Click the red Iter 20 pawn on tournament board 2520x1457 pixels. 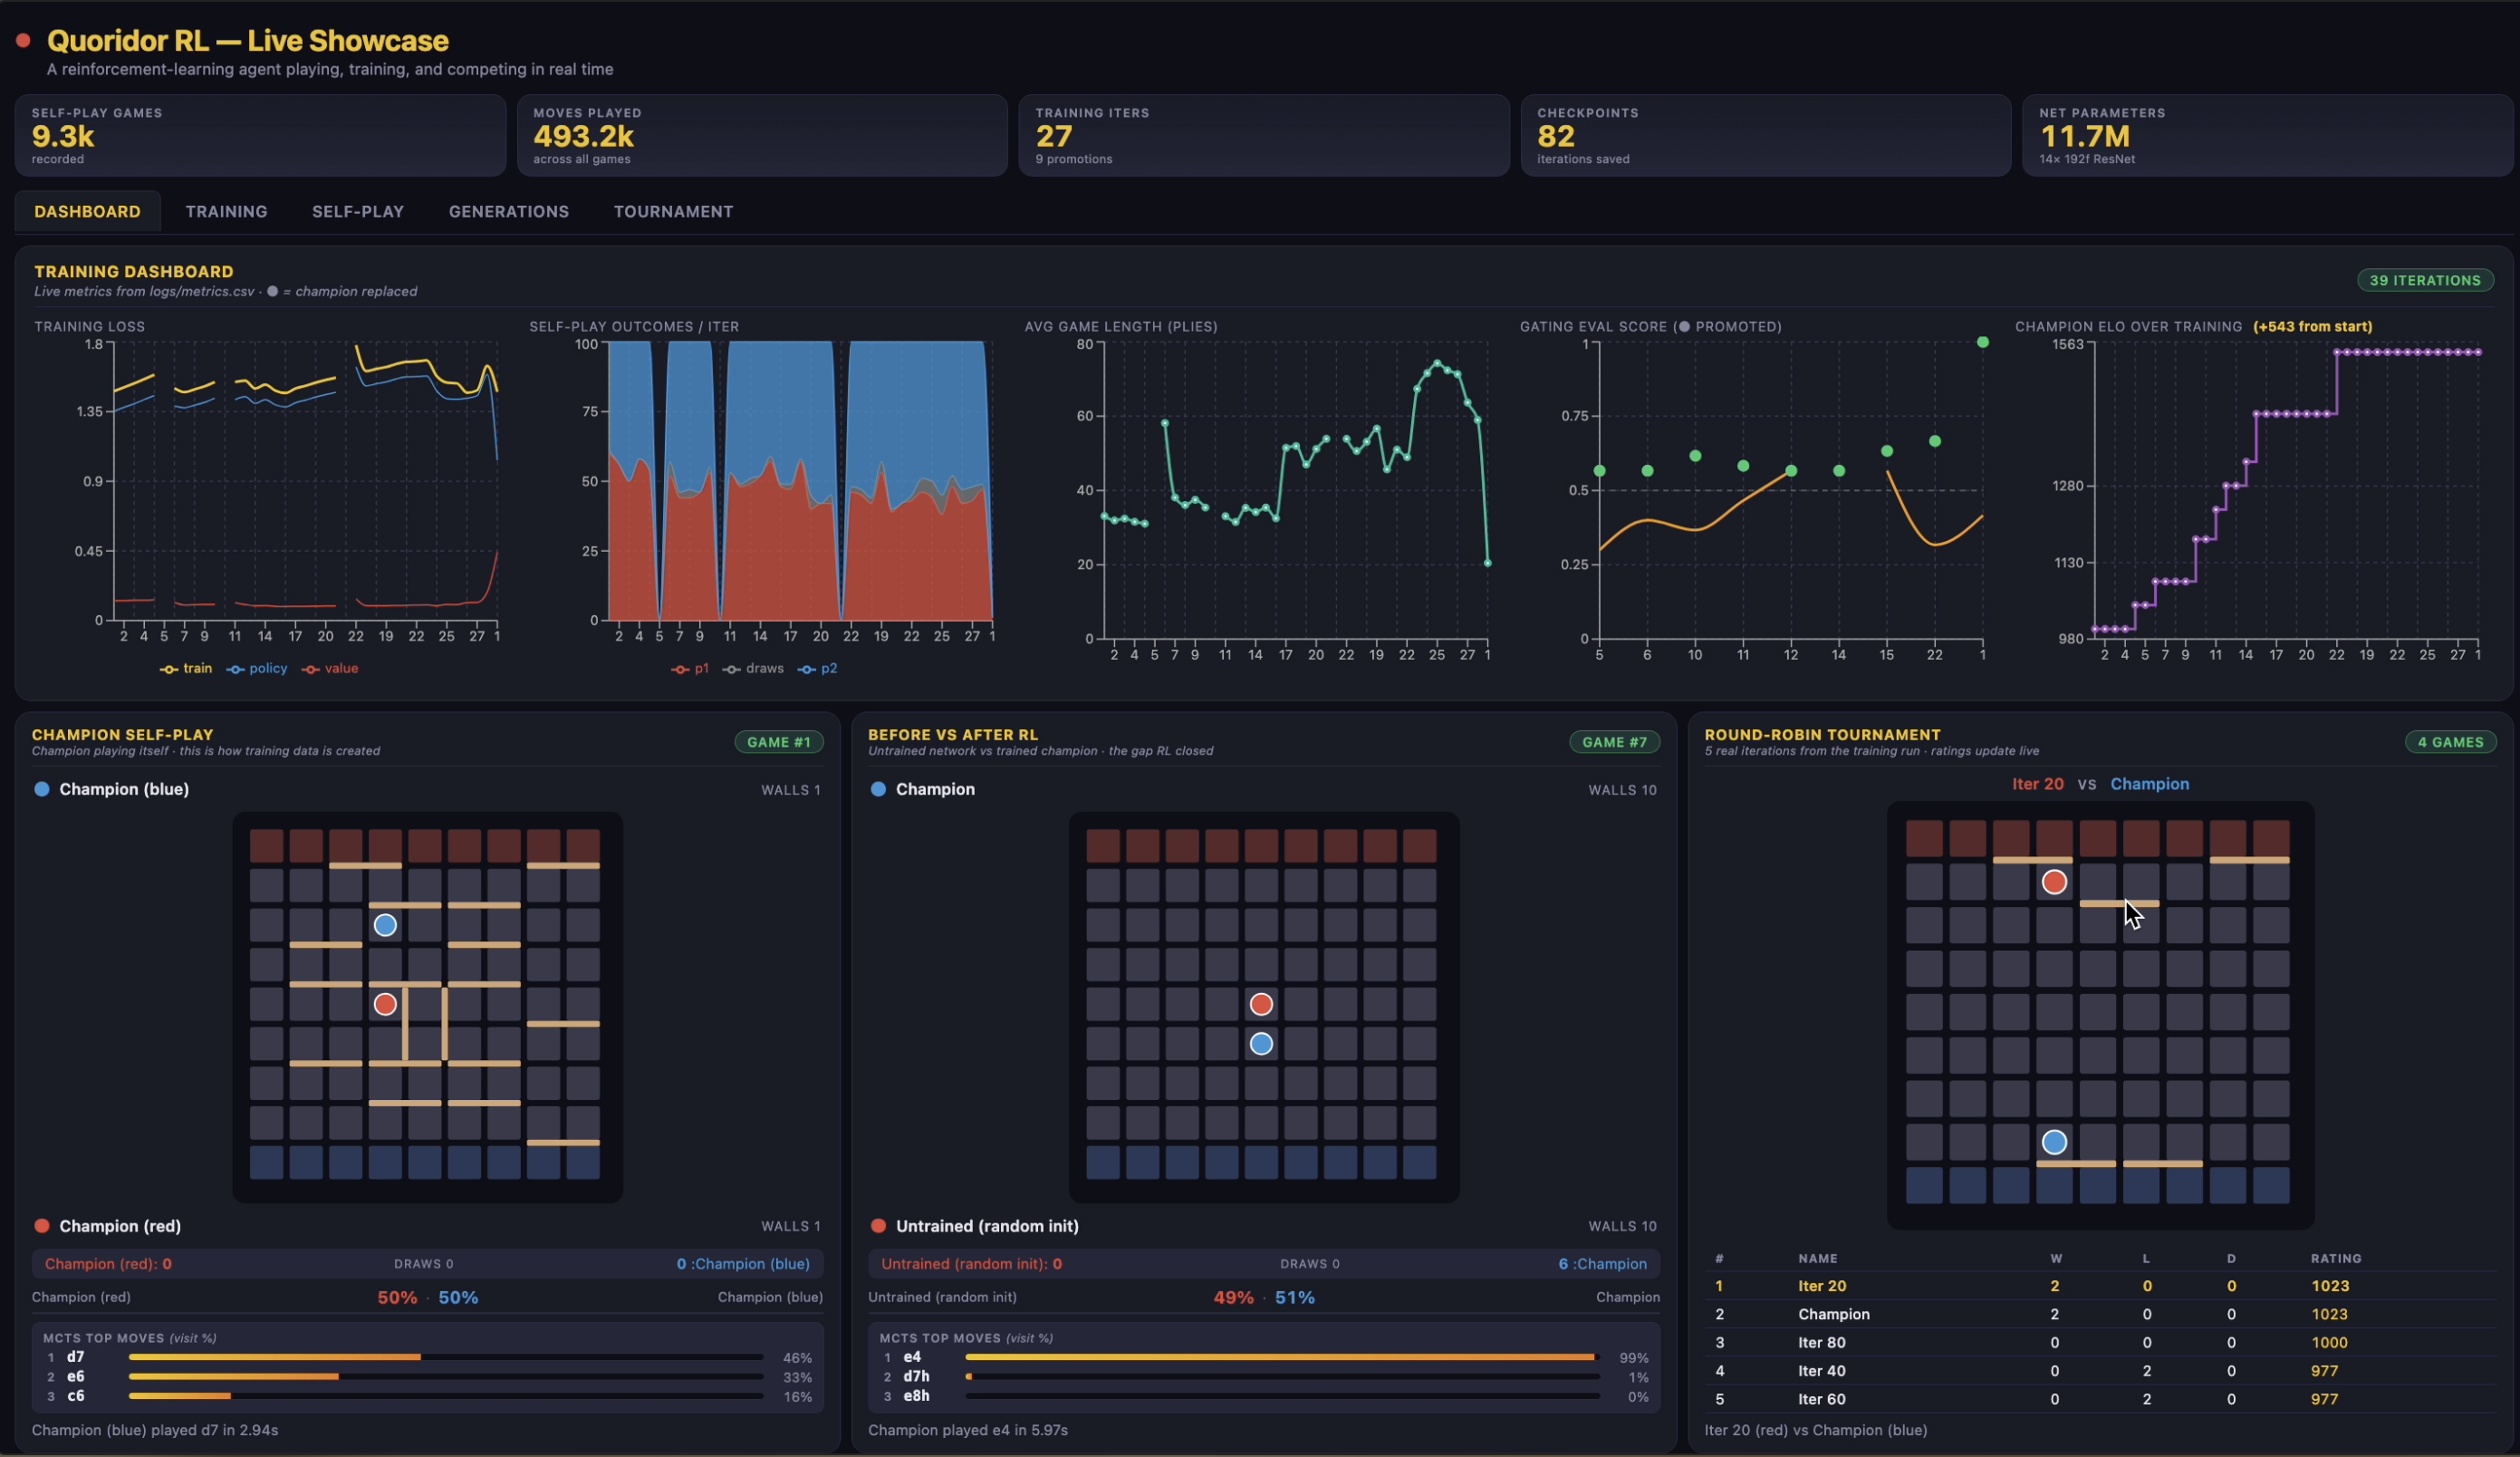tap(2054, 882)
